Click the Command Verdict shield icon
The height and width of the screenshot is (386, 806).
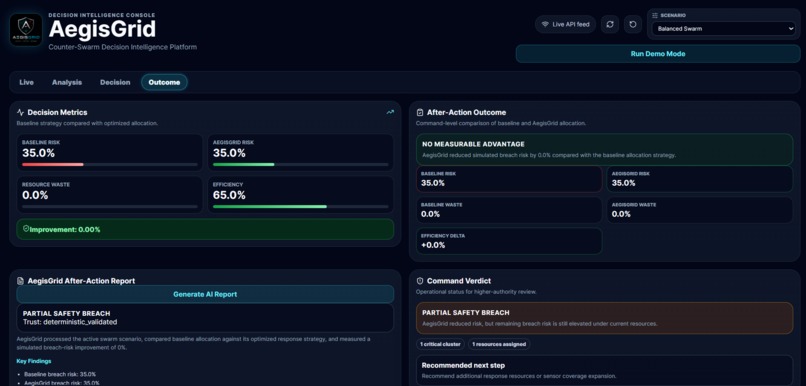pyautogui.click(x=420, y=281)
